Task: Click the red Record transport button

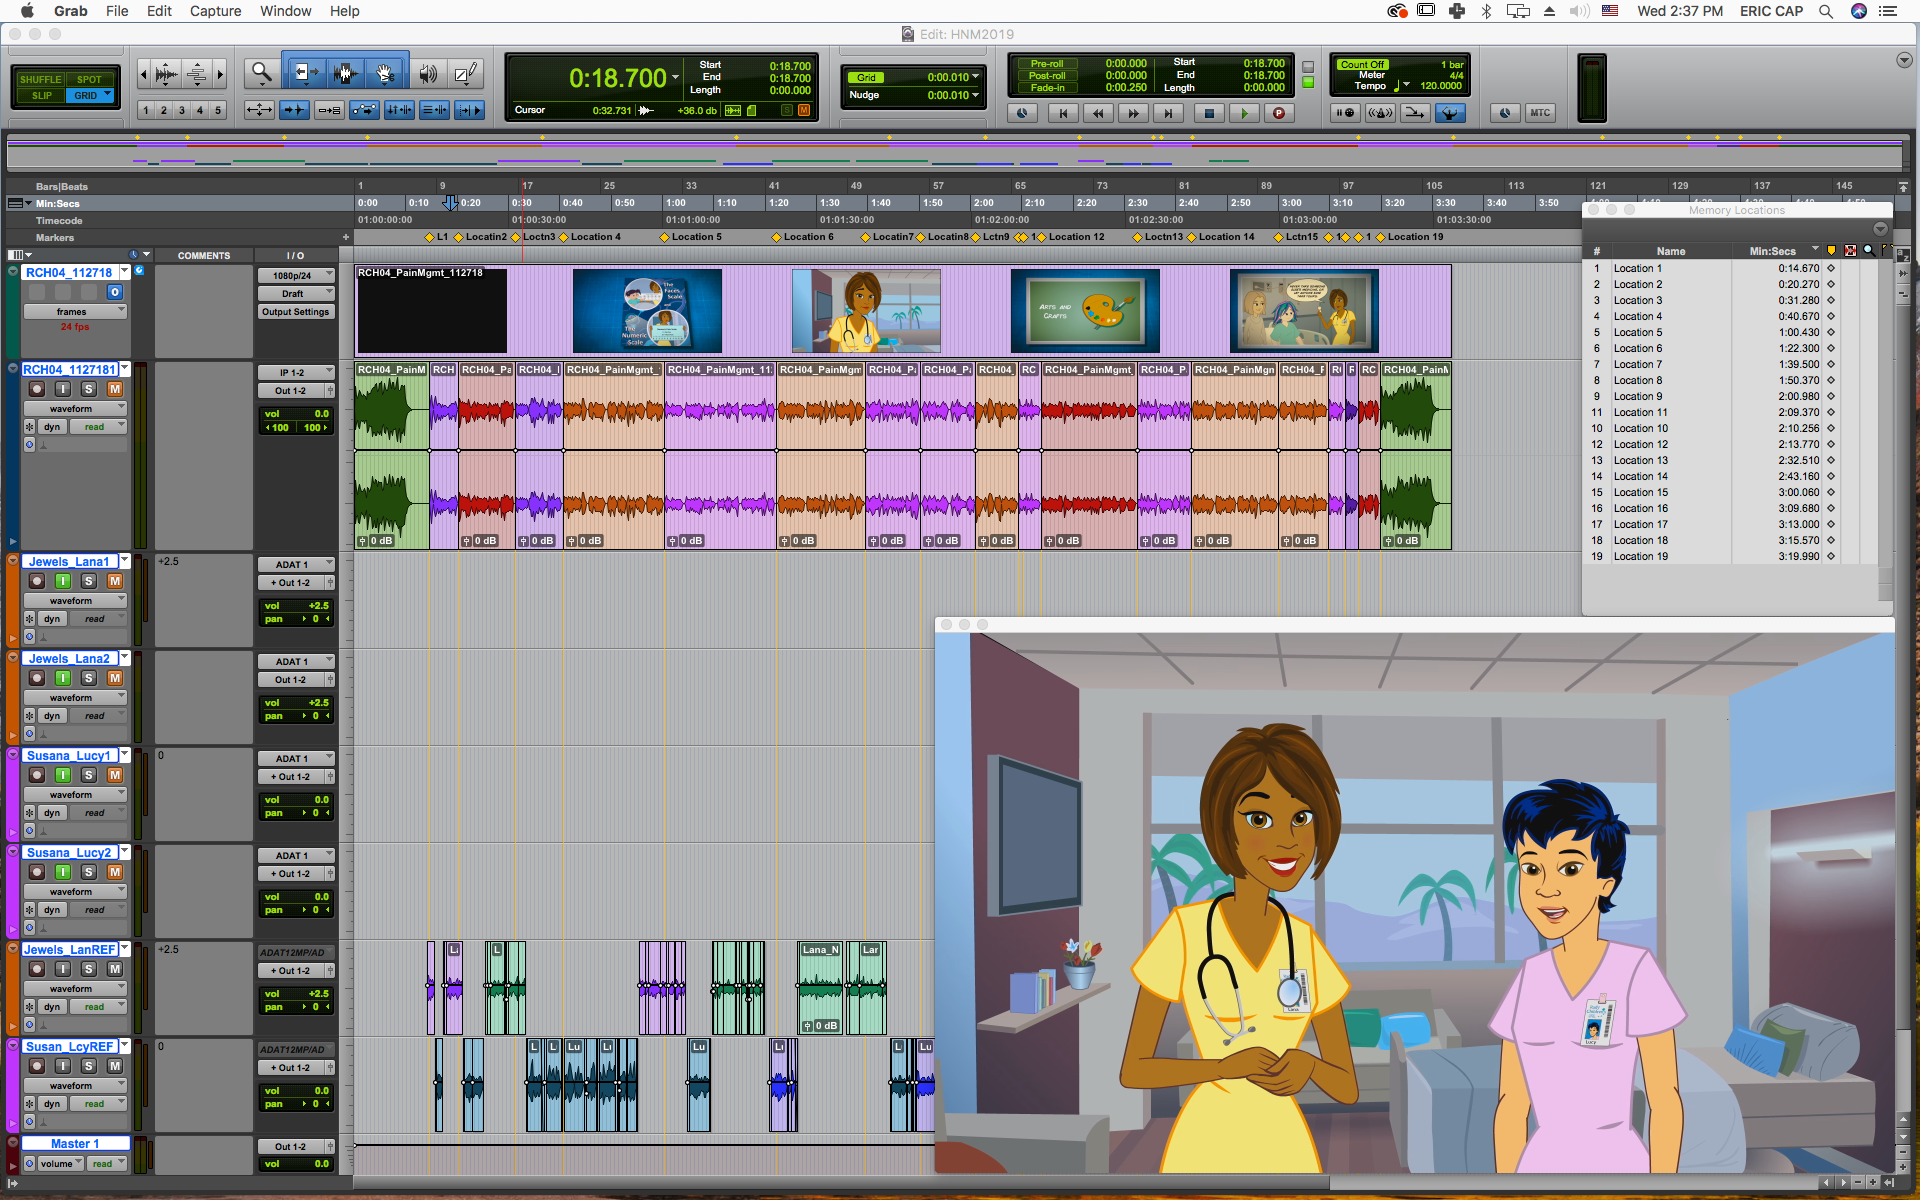Action: click(x=1278, y=113)
